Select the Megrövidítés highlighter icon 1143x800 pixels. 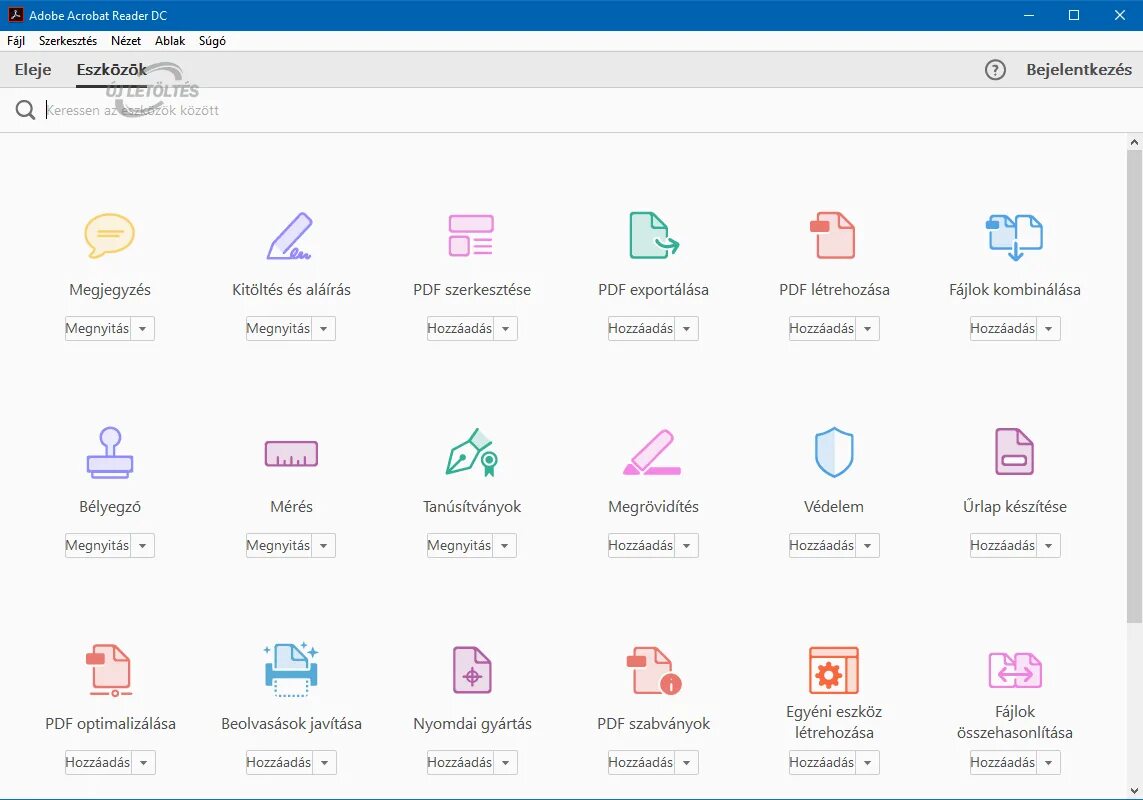[652, 453]
